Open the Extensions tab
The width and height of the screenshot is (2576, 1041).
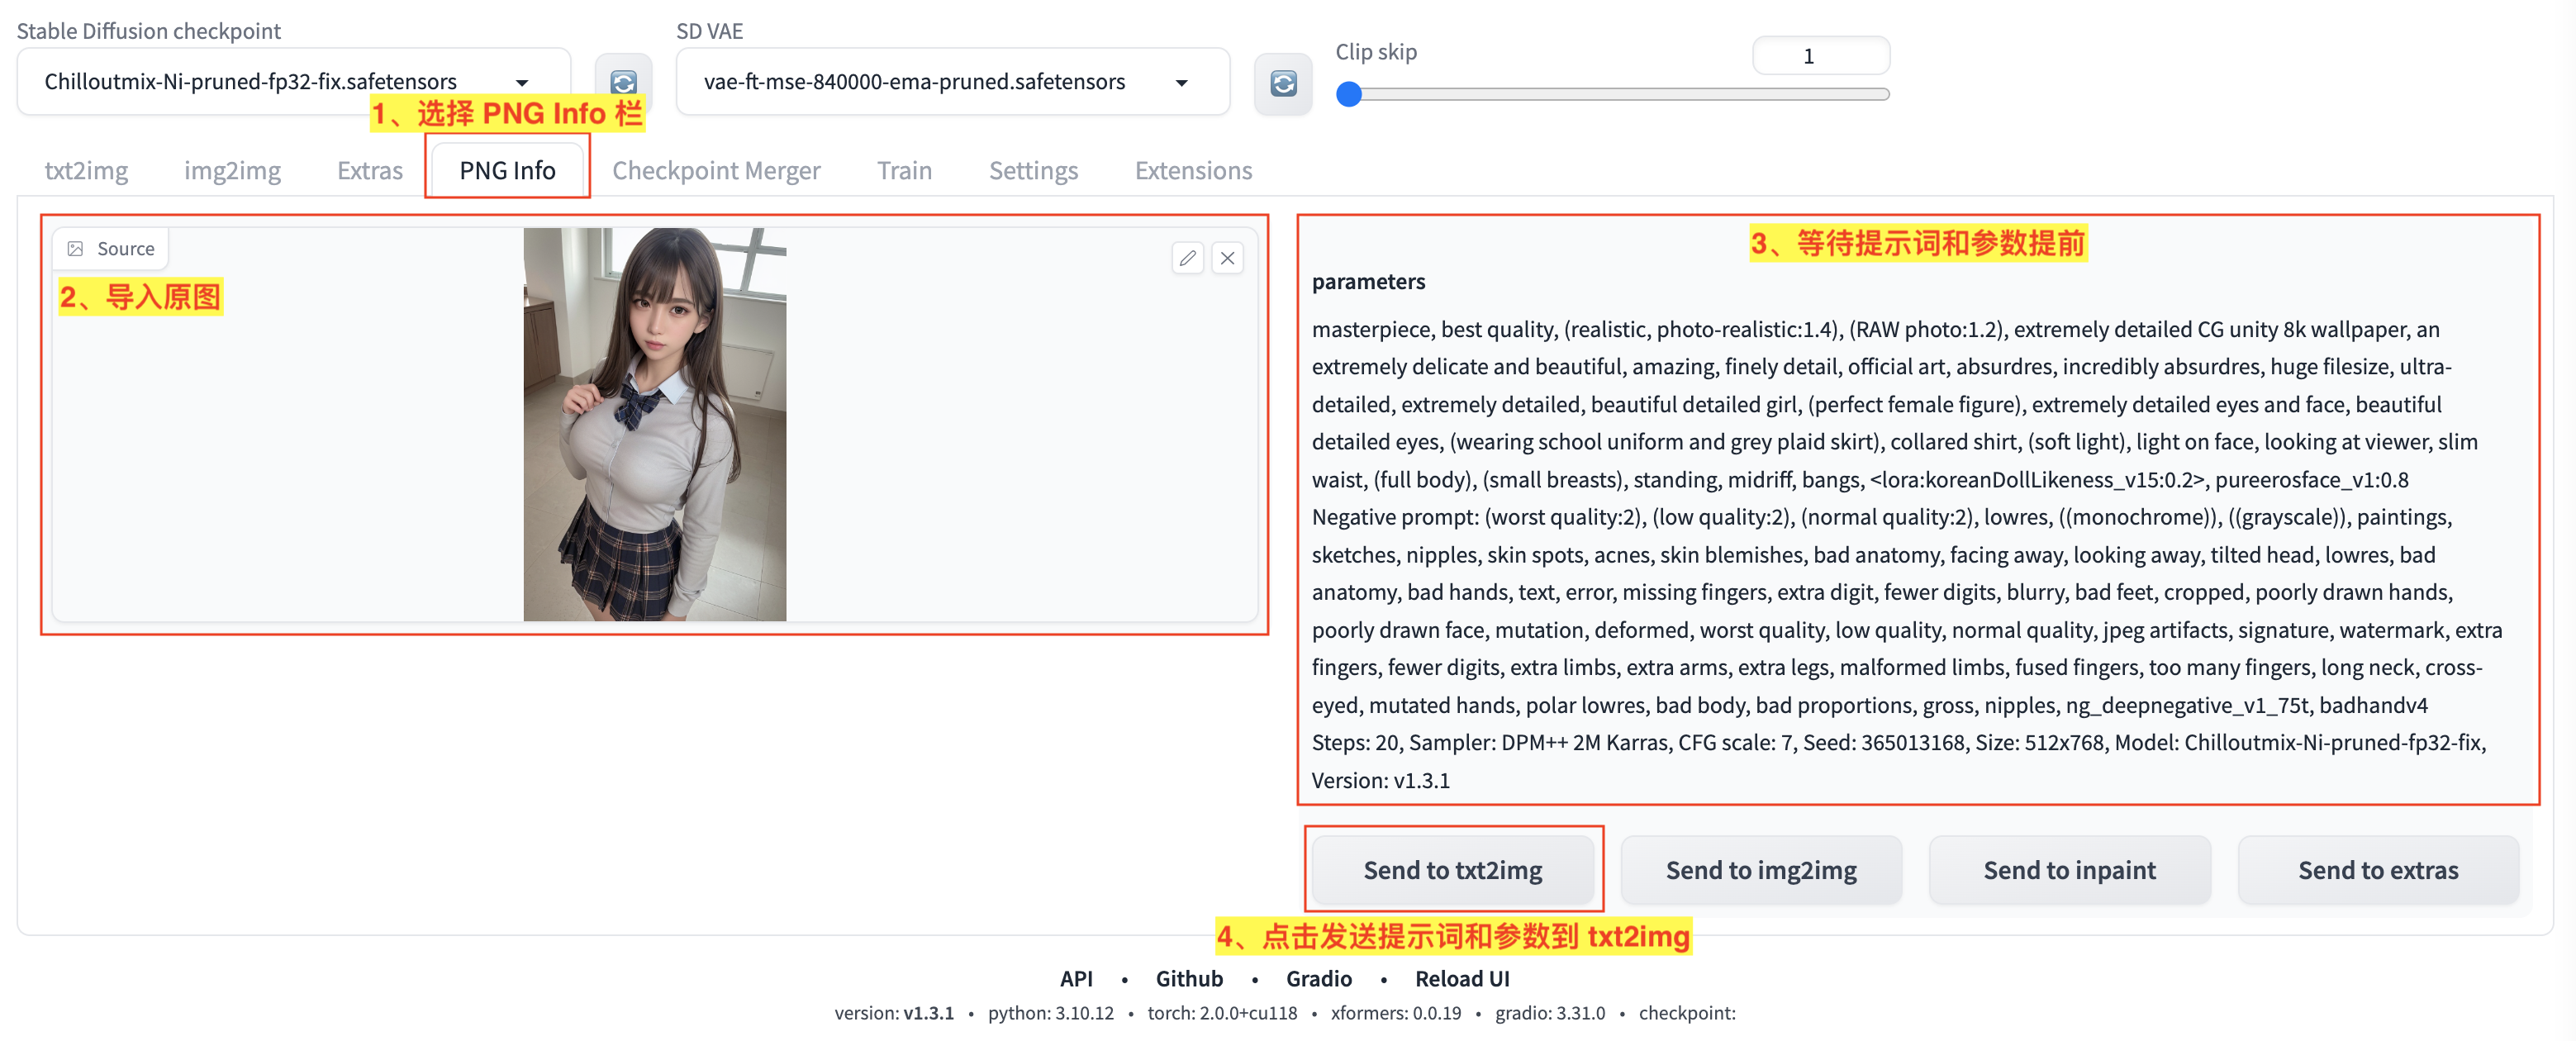coord(1193,170)
